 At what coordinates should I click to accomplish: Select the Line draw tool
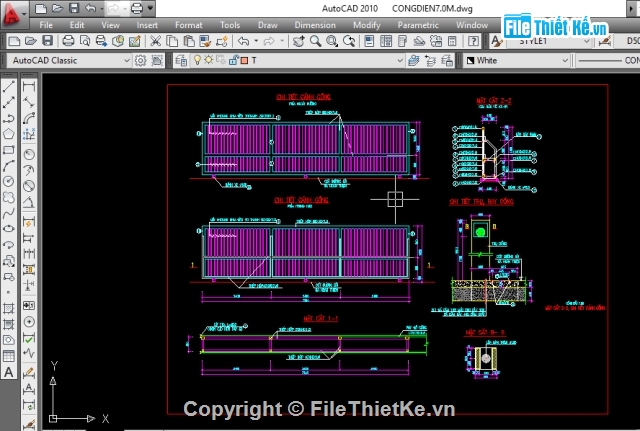tap(9, 86)
